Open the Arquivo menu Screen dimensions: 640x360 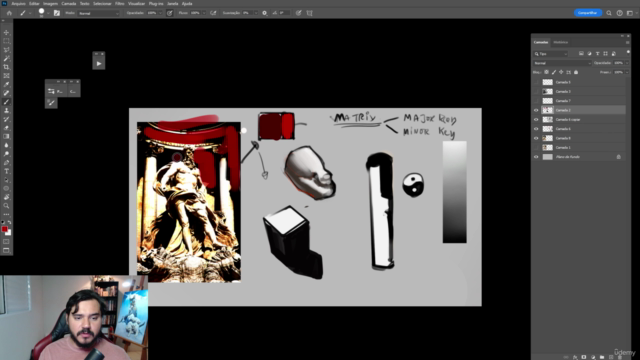pyautogui.click(x=18, y=4)
